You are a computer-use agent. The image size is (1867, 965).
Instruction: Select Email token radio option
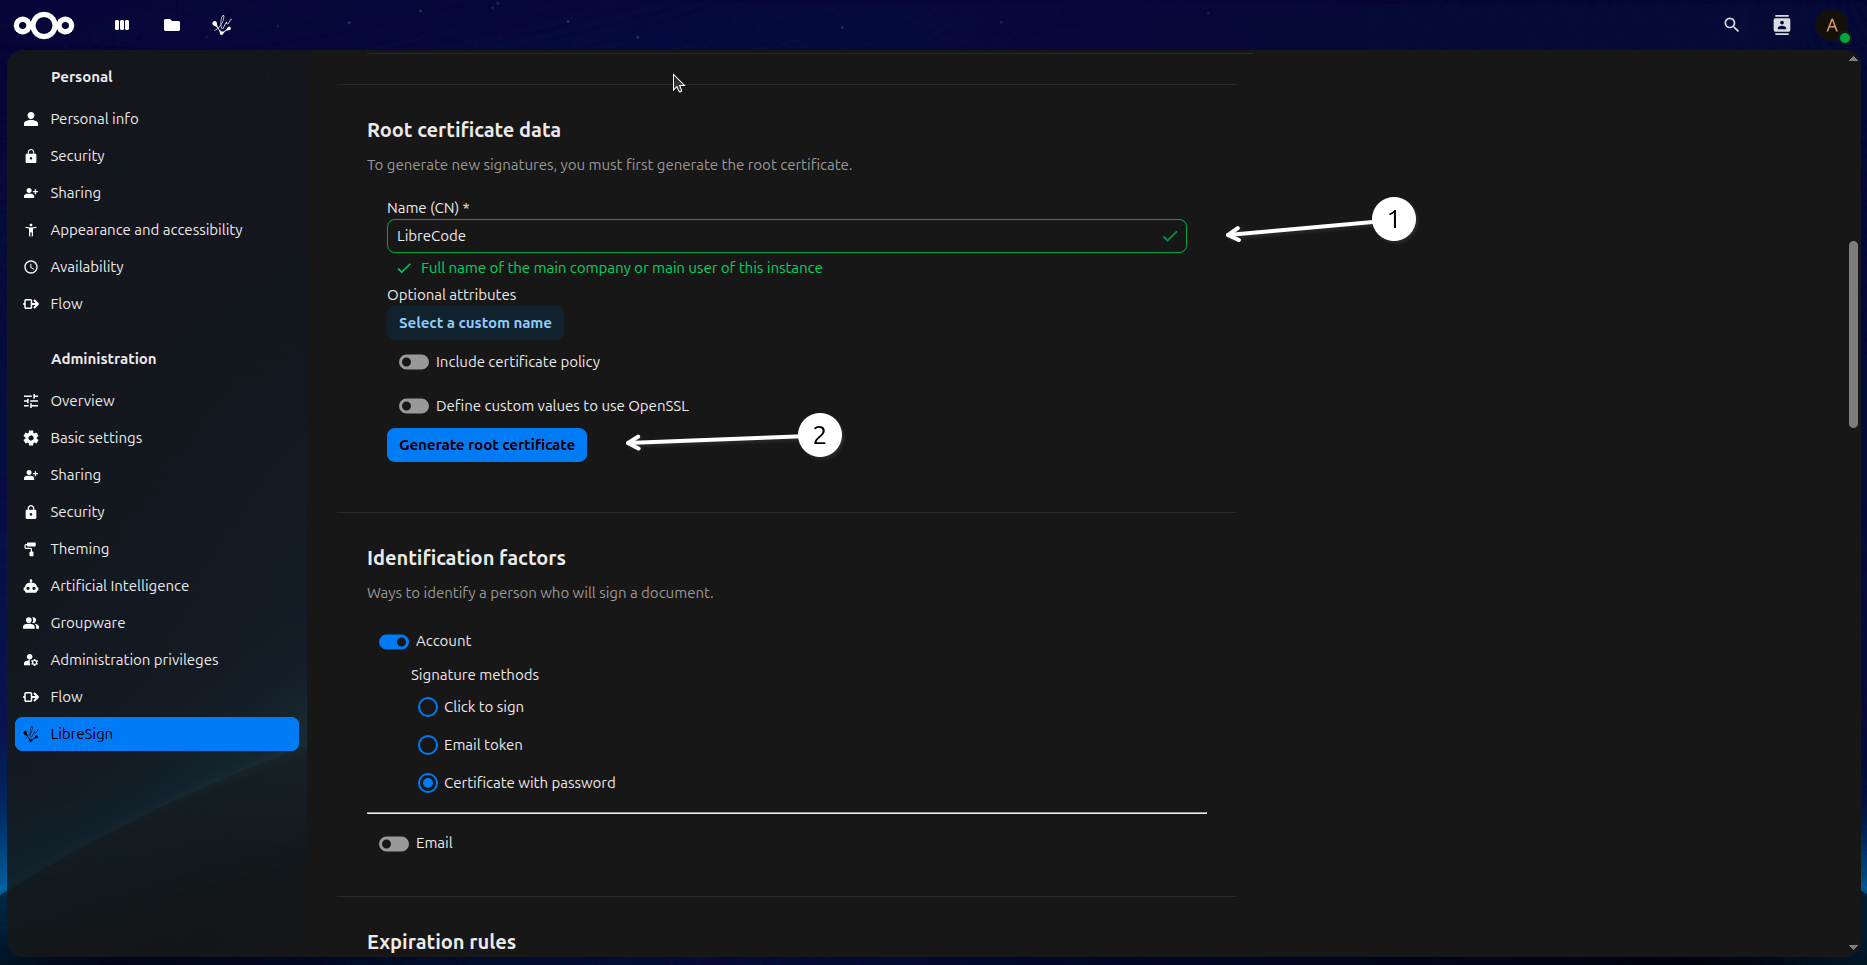click(428, 745)
